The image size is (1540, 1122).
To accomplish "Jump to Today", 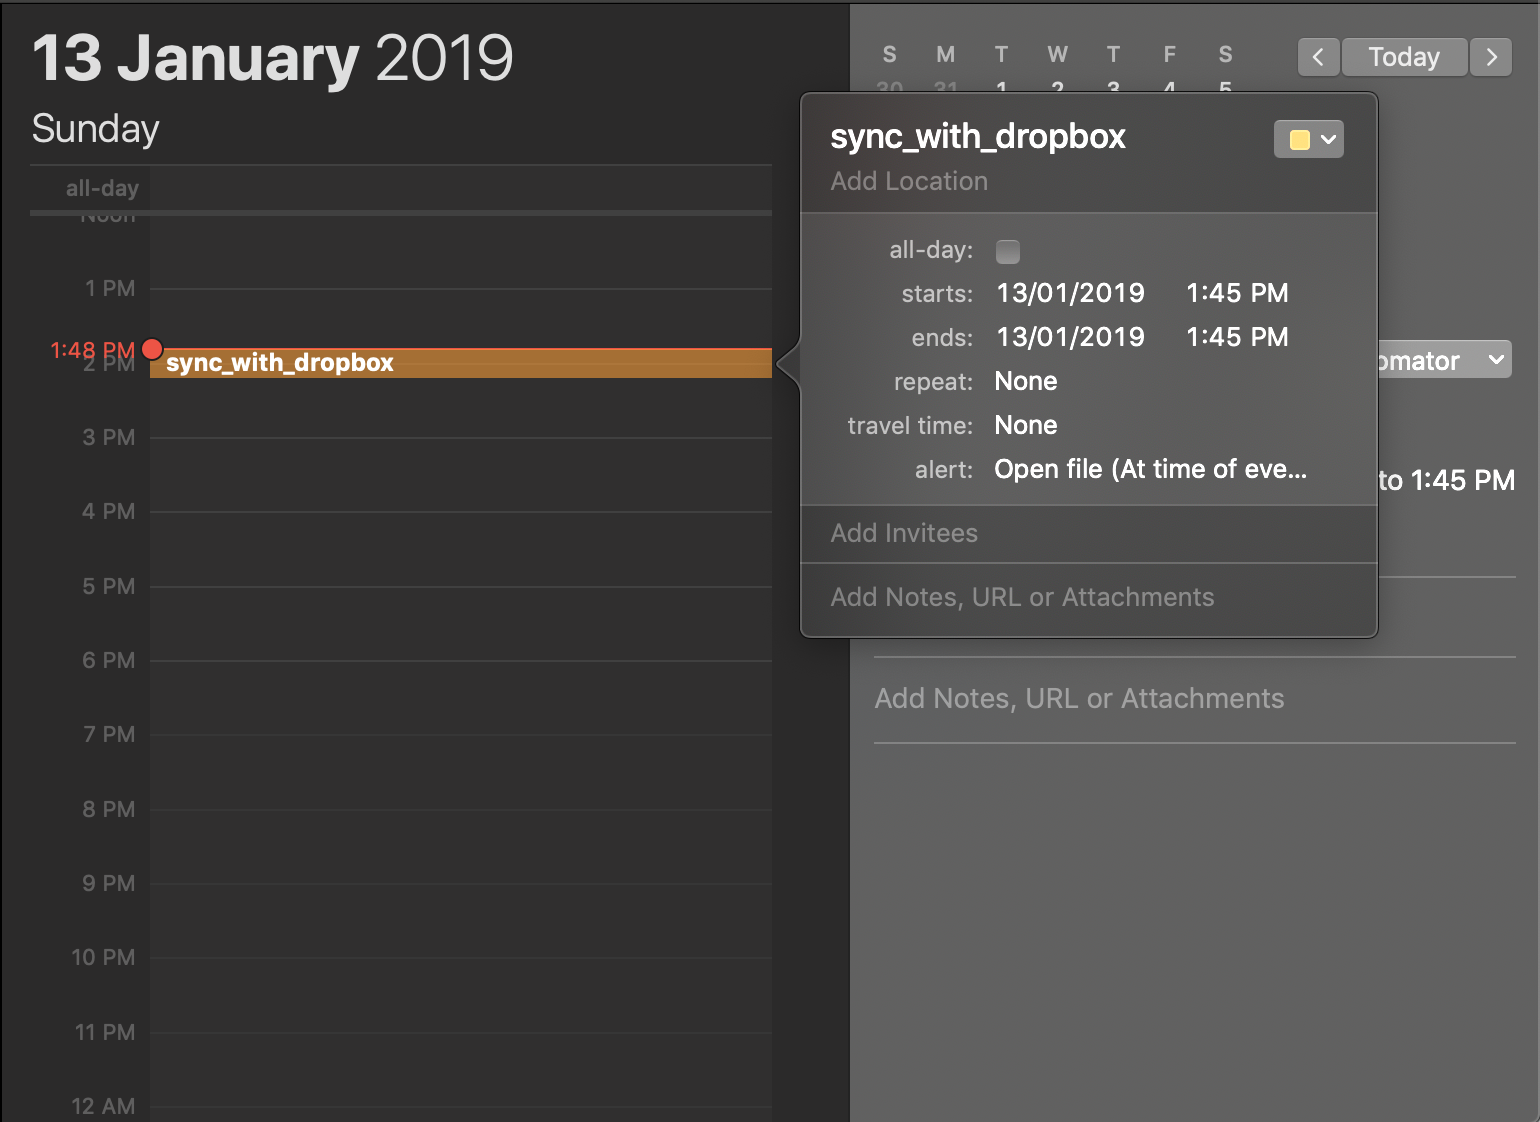I will (x=1404, y=57).
